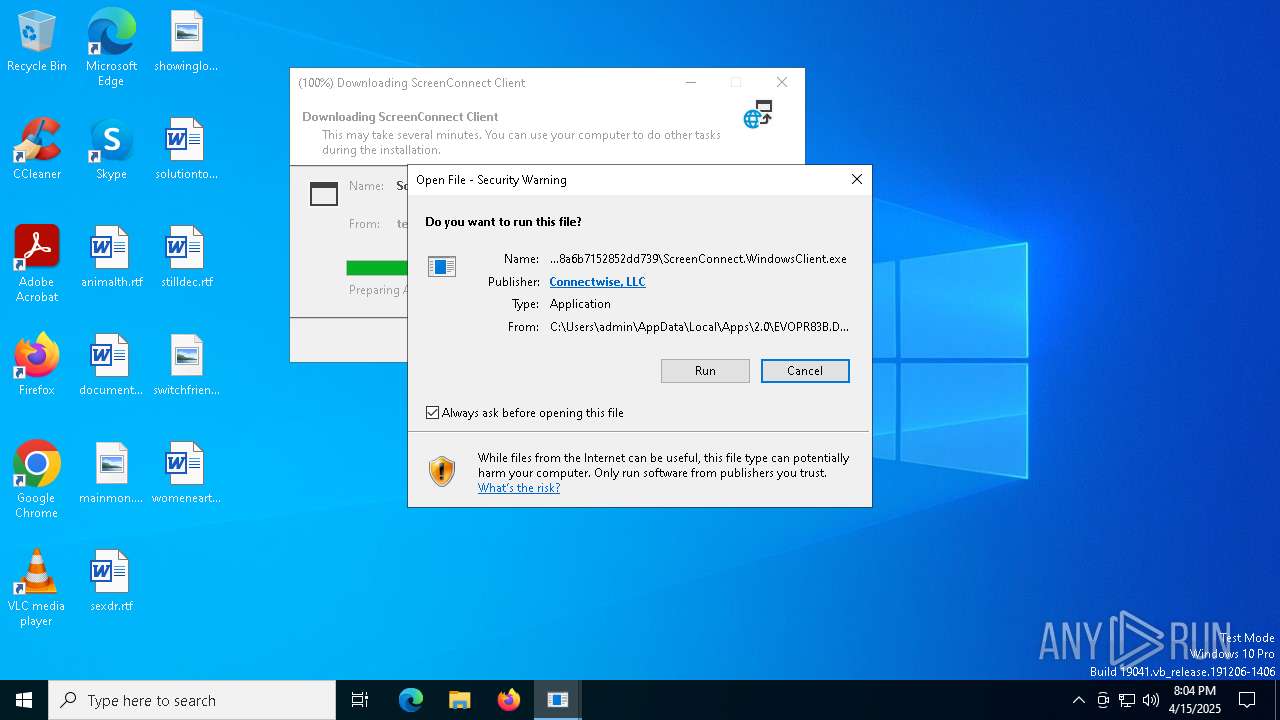Click the globe download icon in installer window
1280x720 pixels.
[758, 115]
